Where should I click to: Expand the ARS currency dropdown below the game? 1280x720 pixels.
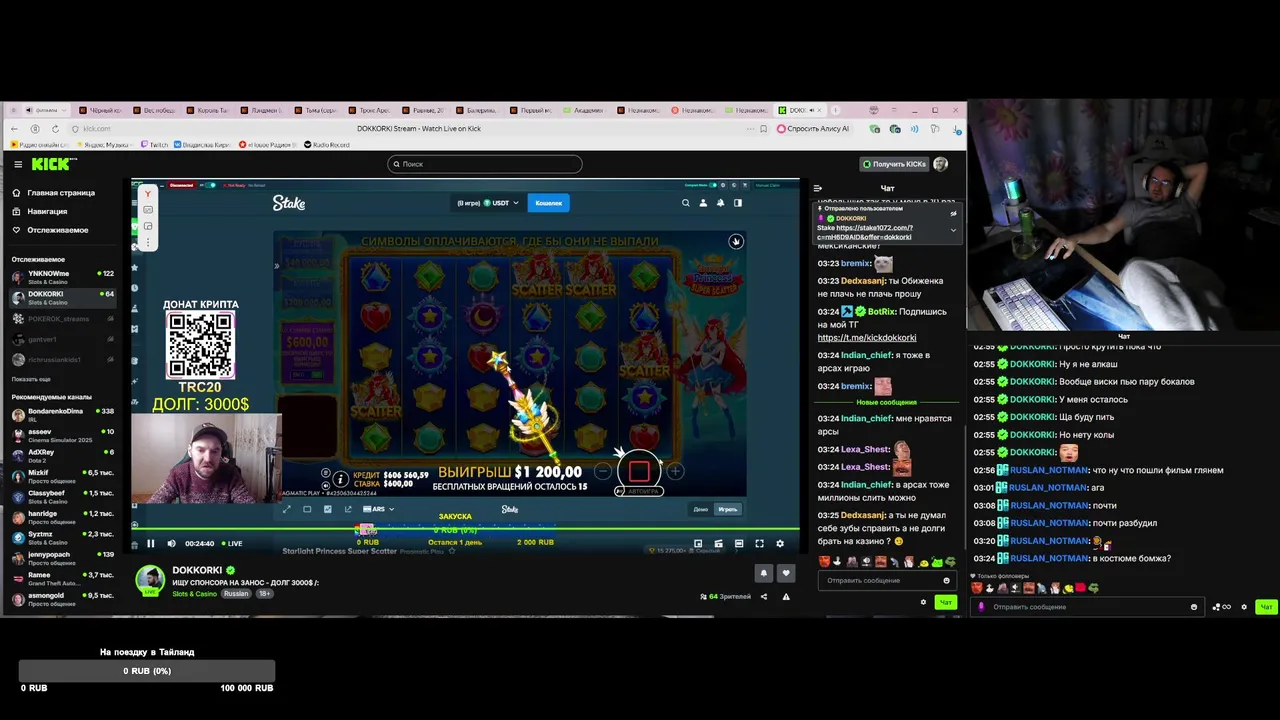pyautogui.click(x=378, y=509)
